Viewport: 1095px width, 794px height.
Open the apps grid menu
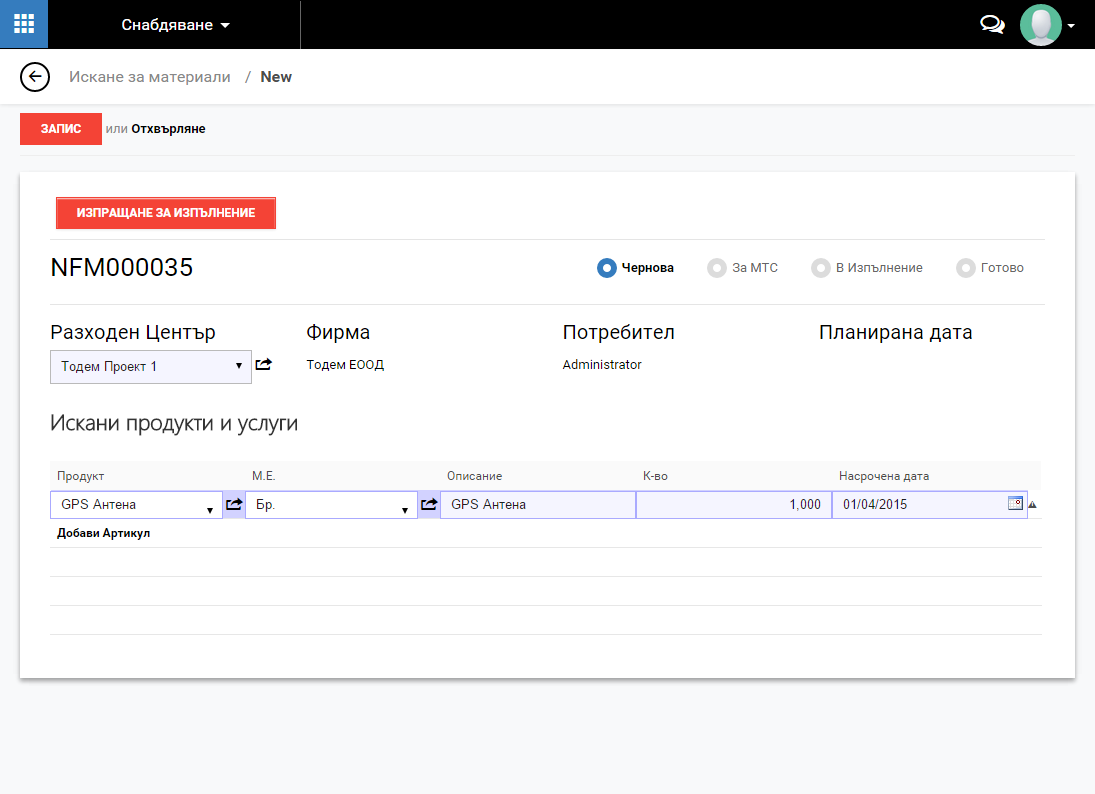coord(24,24)
